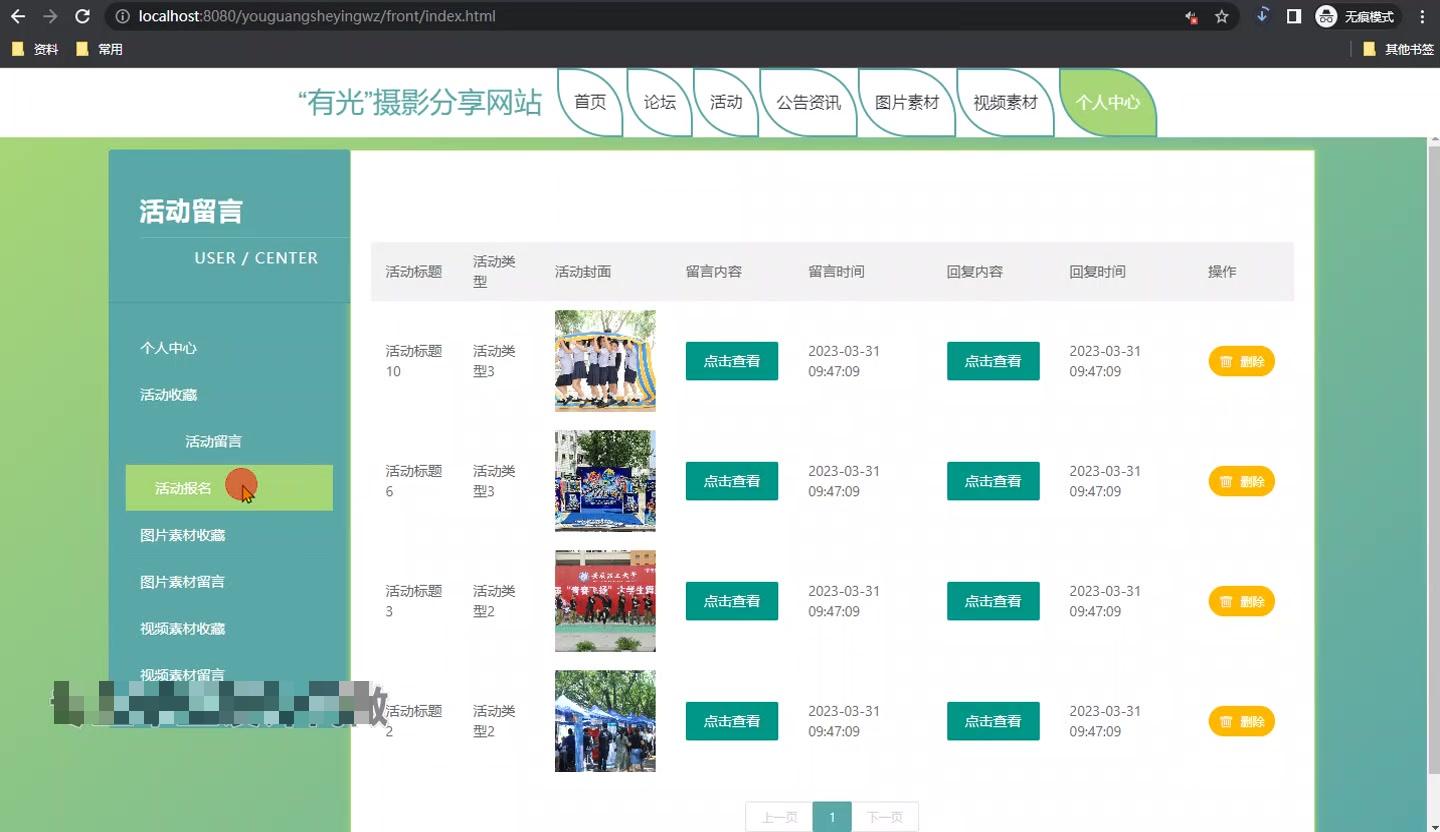This screenshot has height=832, width=1440.
Task: Click the browser refresh icon
Action: 82,16
